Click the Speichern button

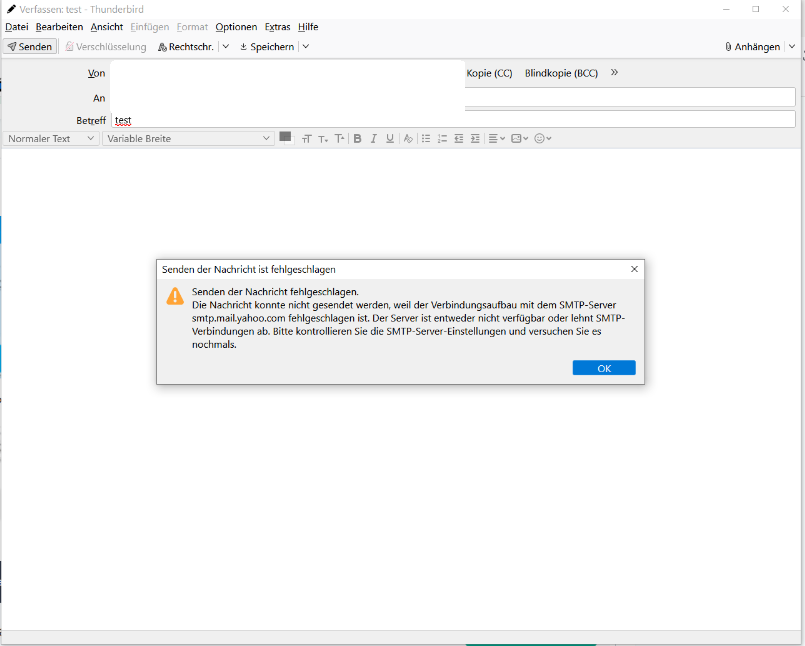click(267, 47)
